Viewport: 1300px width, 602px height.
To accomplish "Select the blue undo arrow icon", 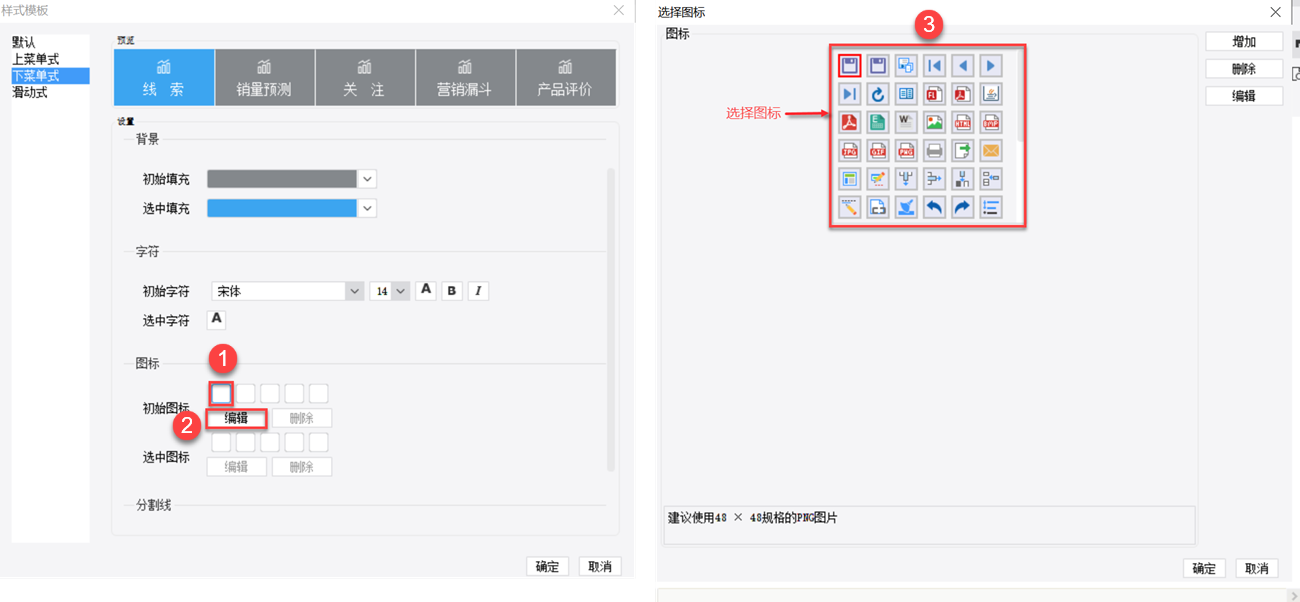I will 934,207.
